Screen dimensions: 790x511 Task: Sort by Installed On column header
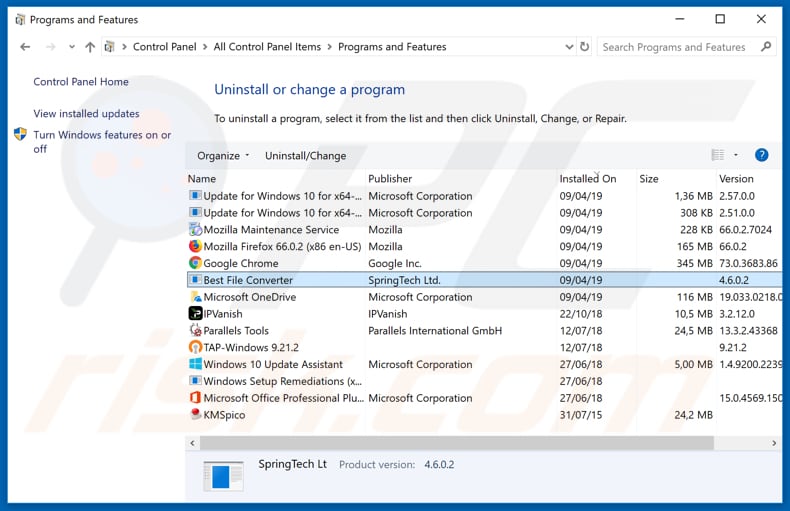587,179
